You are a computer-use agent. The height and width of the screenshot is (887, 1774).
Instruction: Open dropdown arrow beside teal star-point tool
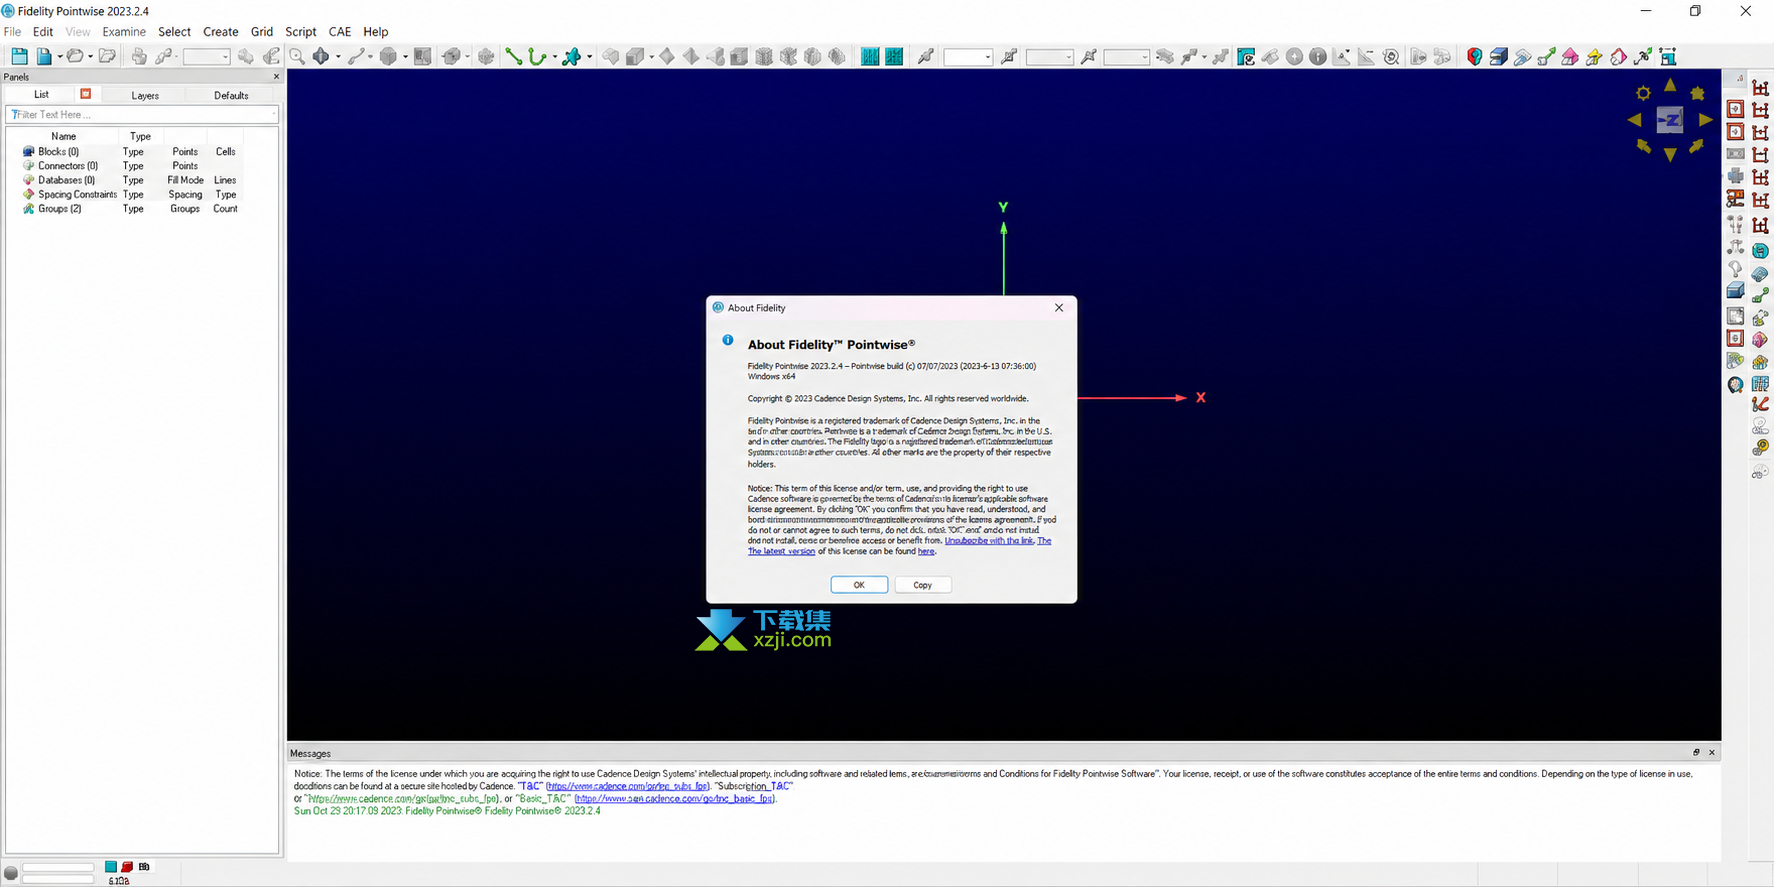tap(589, 57)
